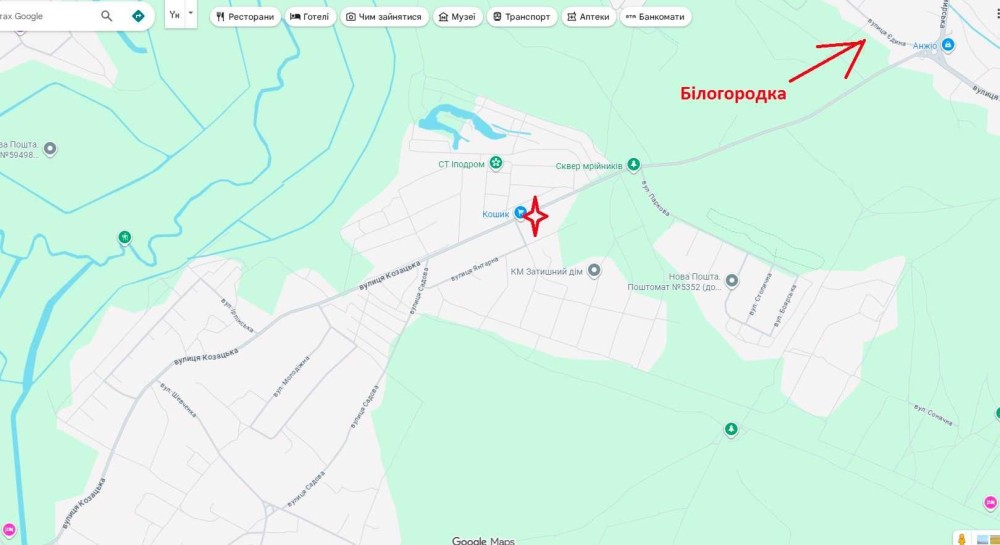Open Street View pegman icon

962,539
